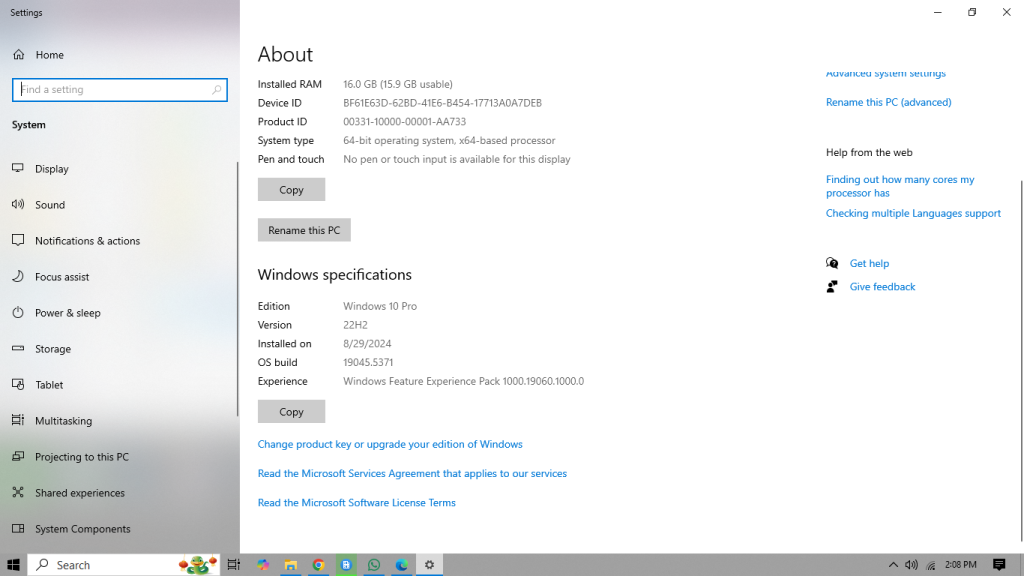This screenshot has height=576, width=1024.
Task: Select Multitasking in the System list
Action: pyautogui.click(x=63, y=421)
